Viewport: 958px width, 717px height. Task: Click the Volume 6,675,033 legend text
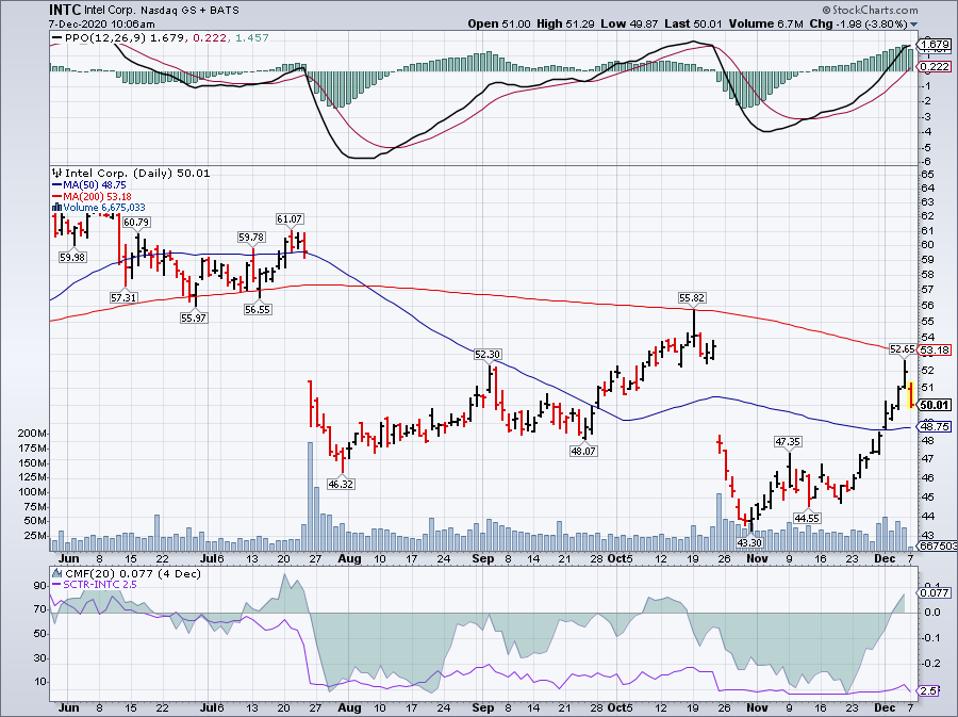pyautogui.click(x=104, y=208)
